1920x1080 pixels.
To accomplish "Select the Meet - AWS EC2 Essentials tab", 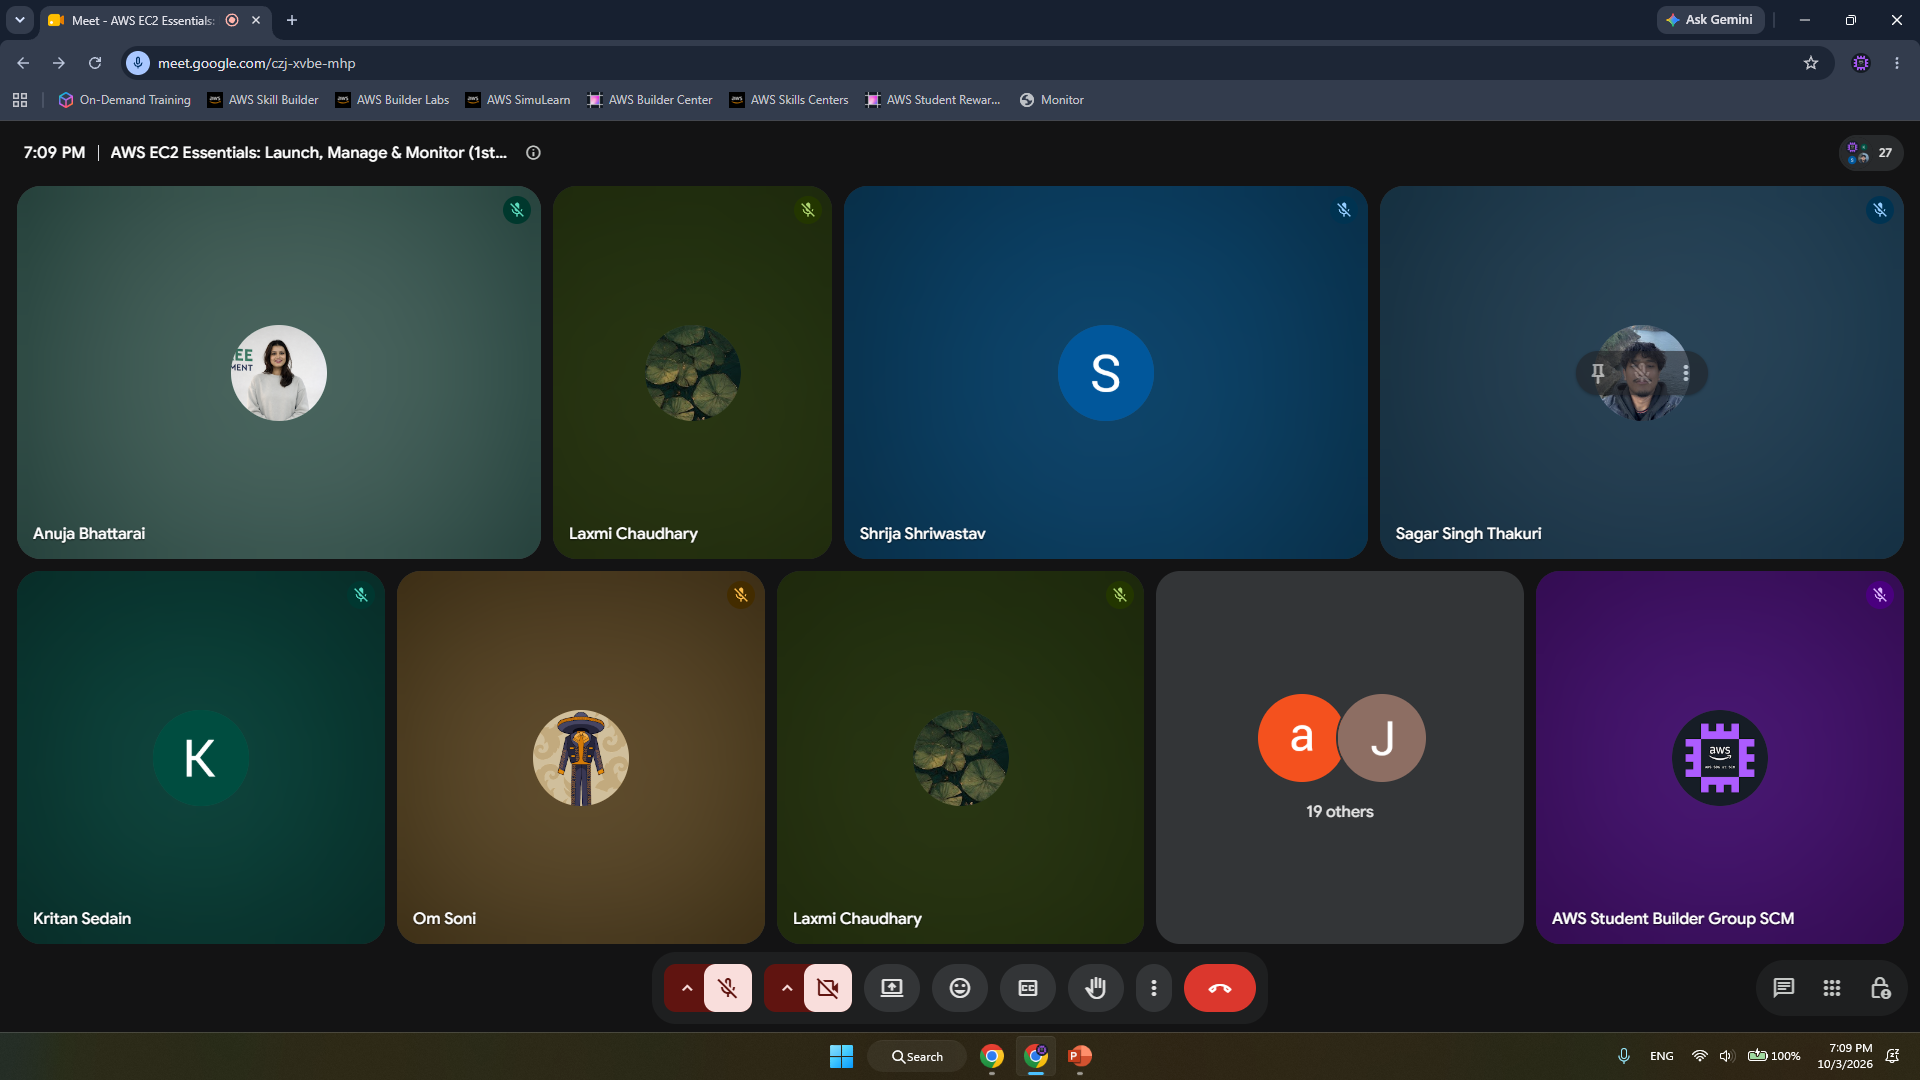I will [x=155, y=20].
